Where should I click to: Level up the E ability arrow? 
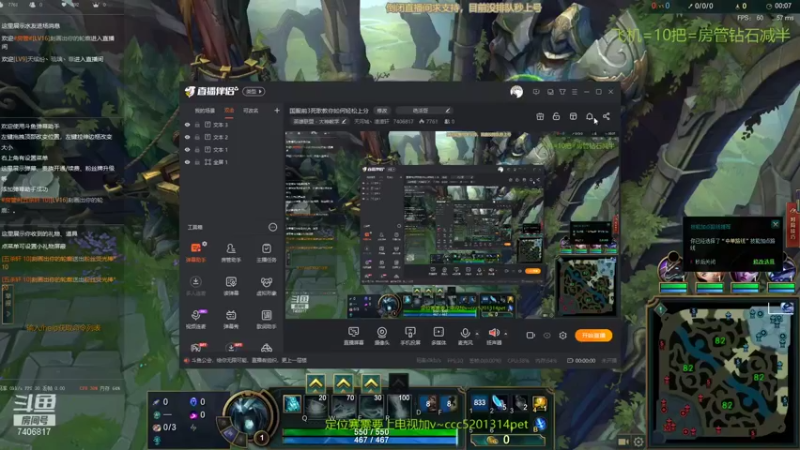(371, 383)
